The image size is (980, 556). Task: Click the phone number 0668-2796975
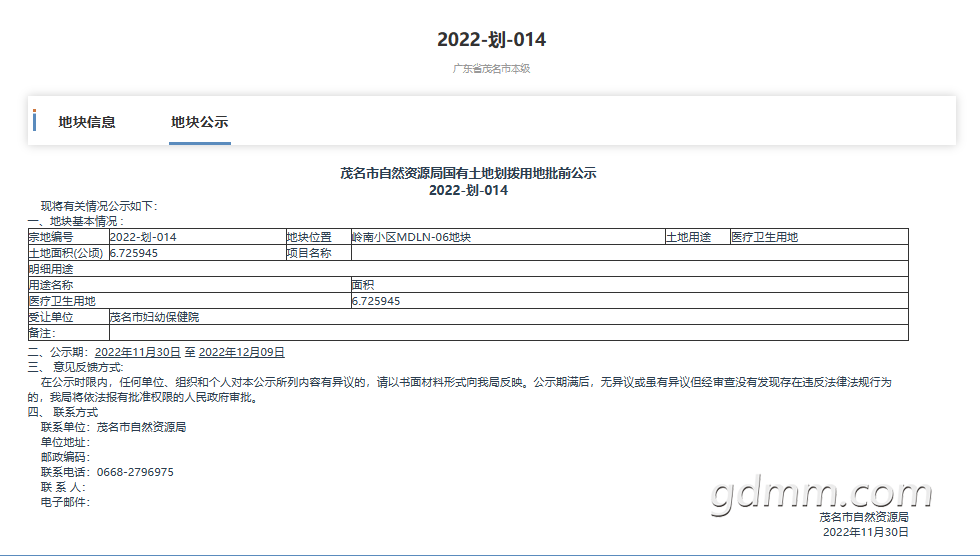point(135,472)
